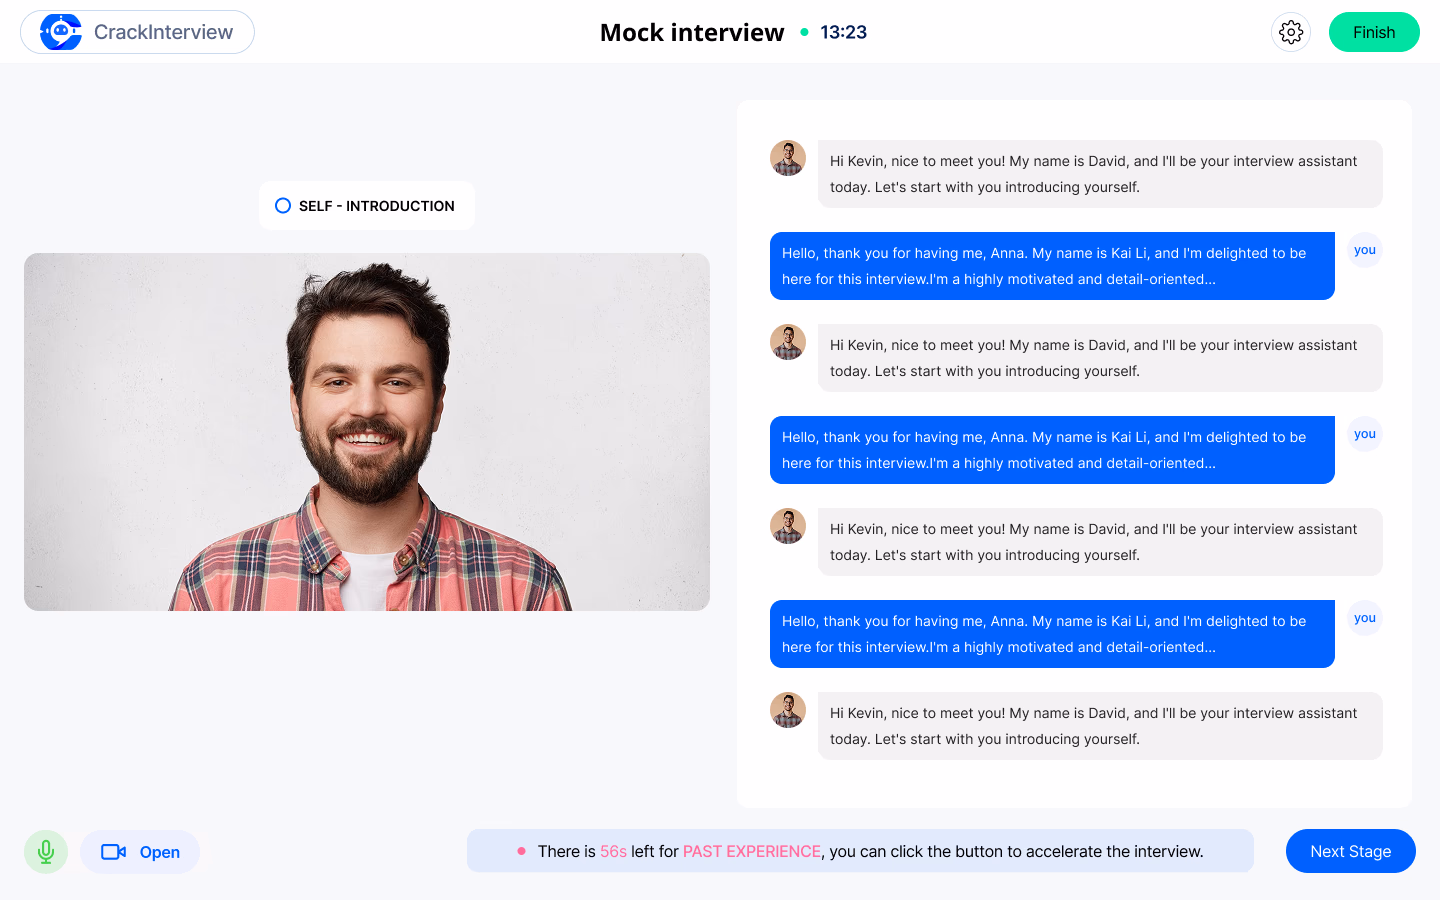Mute the green microphone button
1440x900 pixels.
[46, 852]
